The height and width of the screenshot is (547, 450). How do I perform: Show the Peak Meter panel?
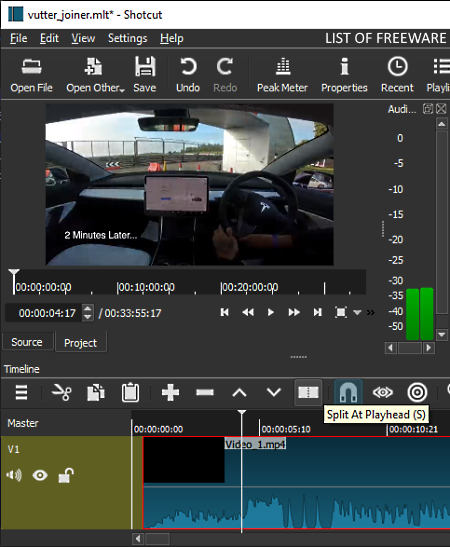(x=282, y=75)
